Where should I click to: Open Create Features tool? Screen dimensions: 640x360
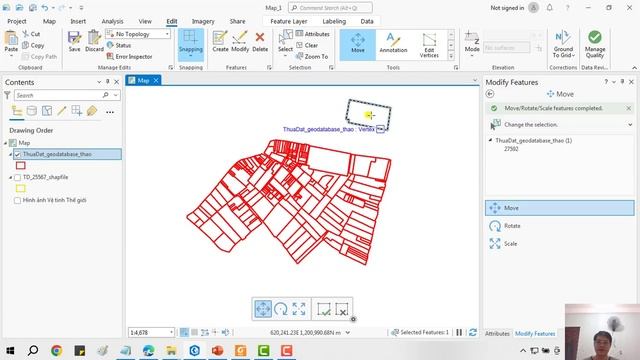tap(220, 41)
